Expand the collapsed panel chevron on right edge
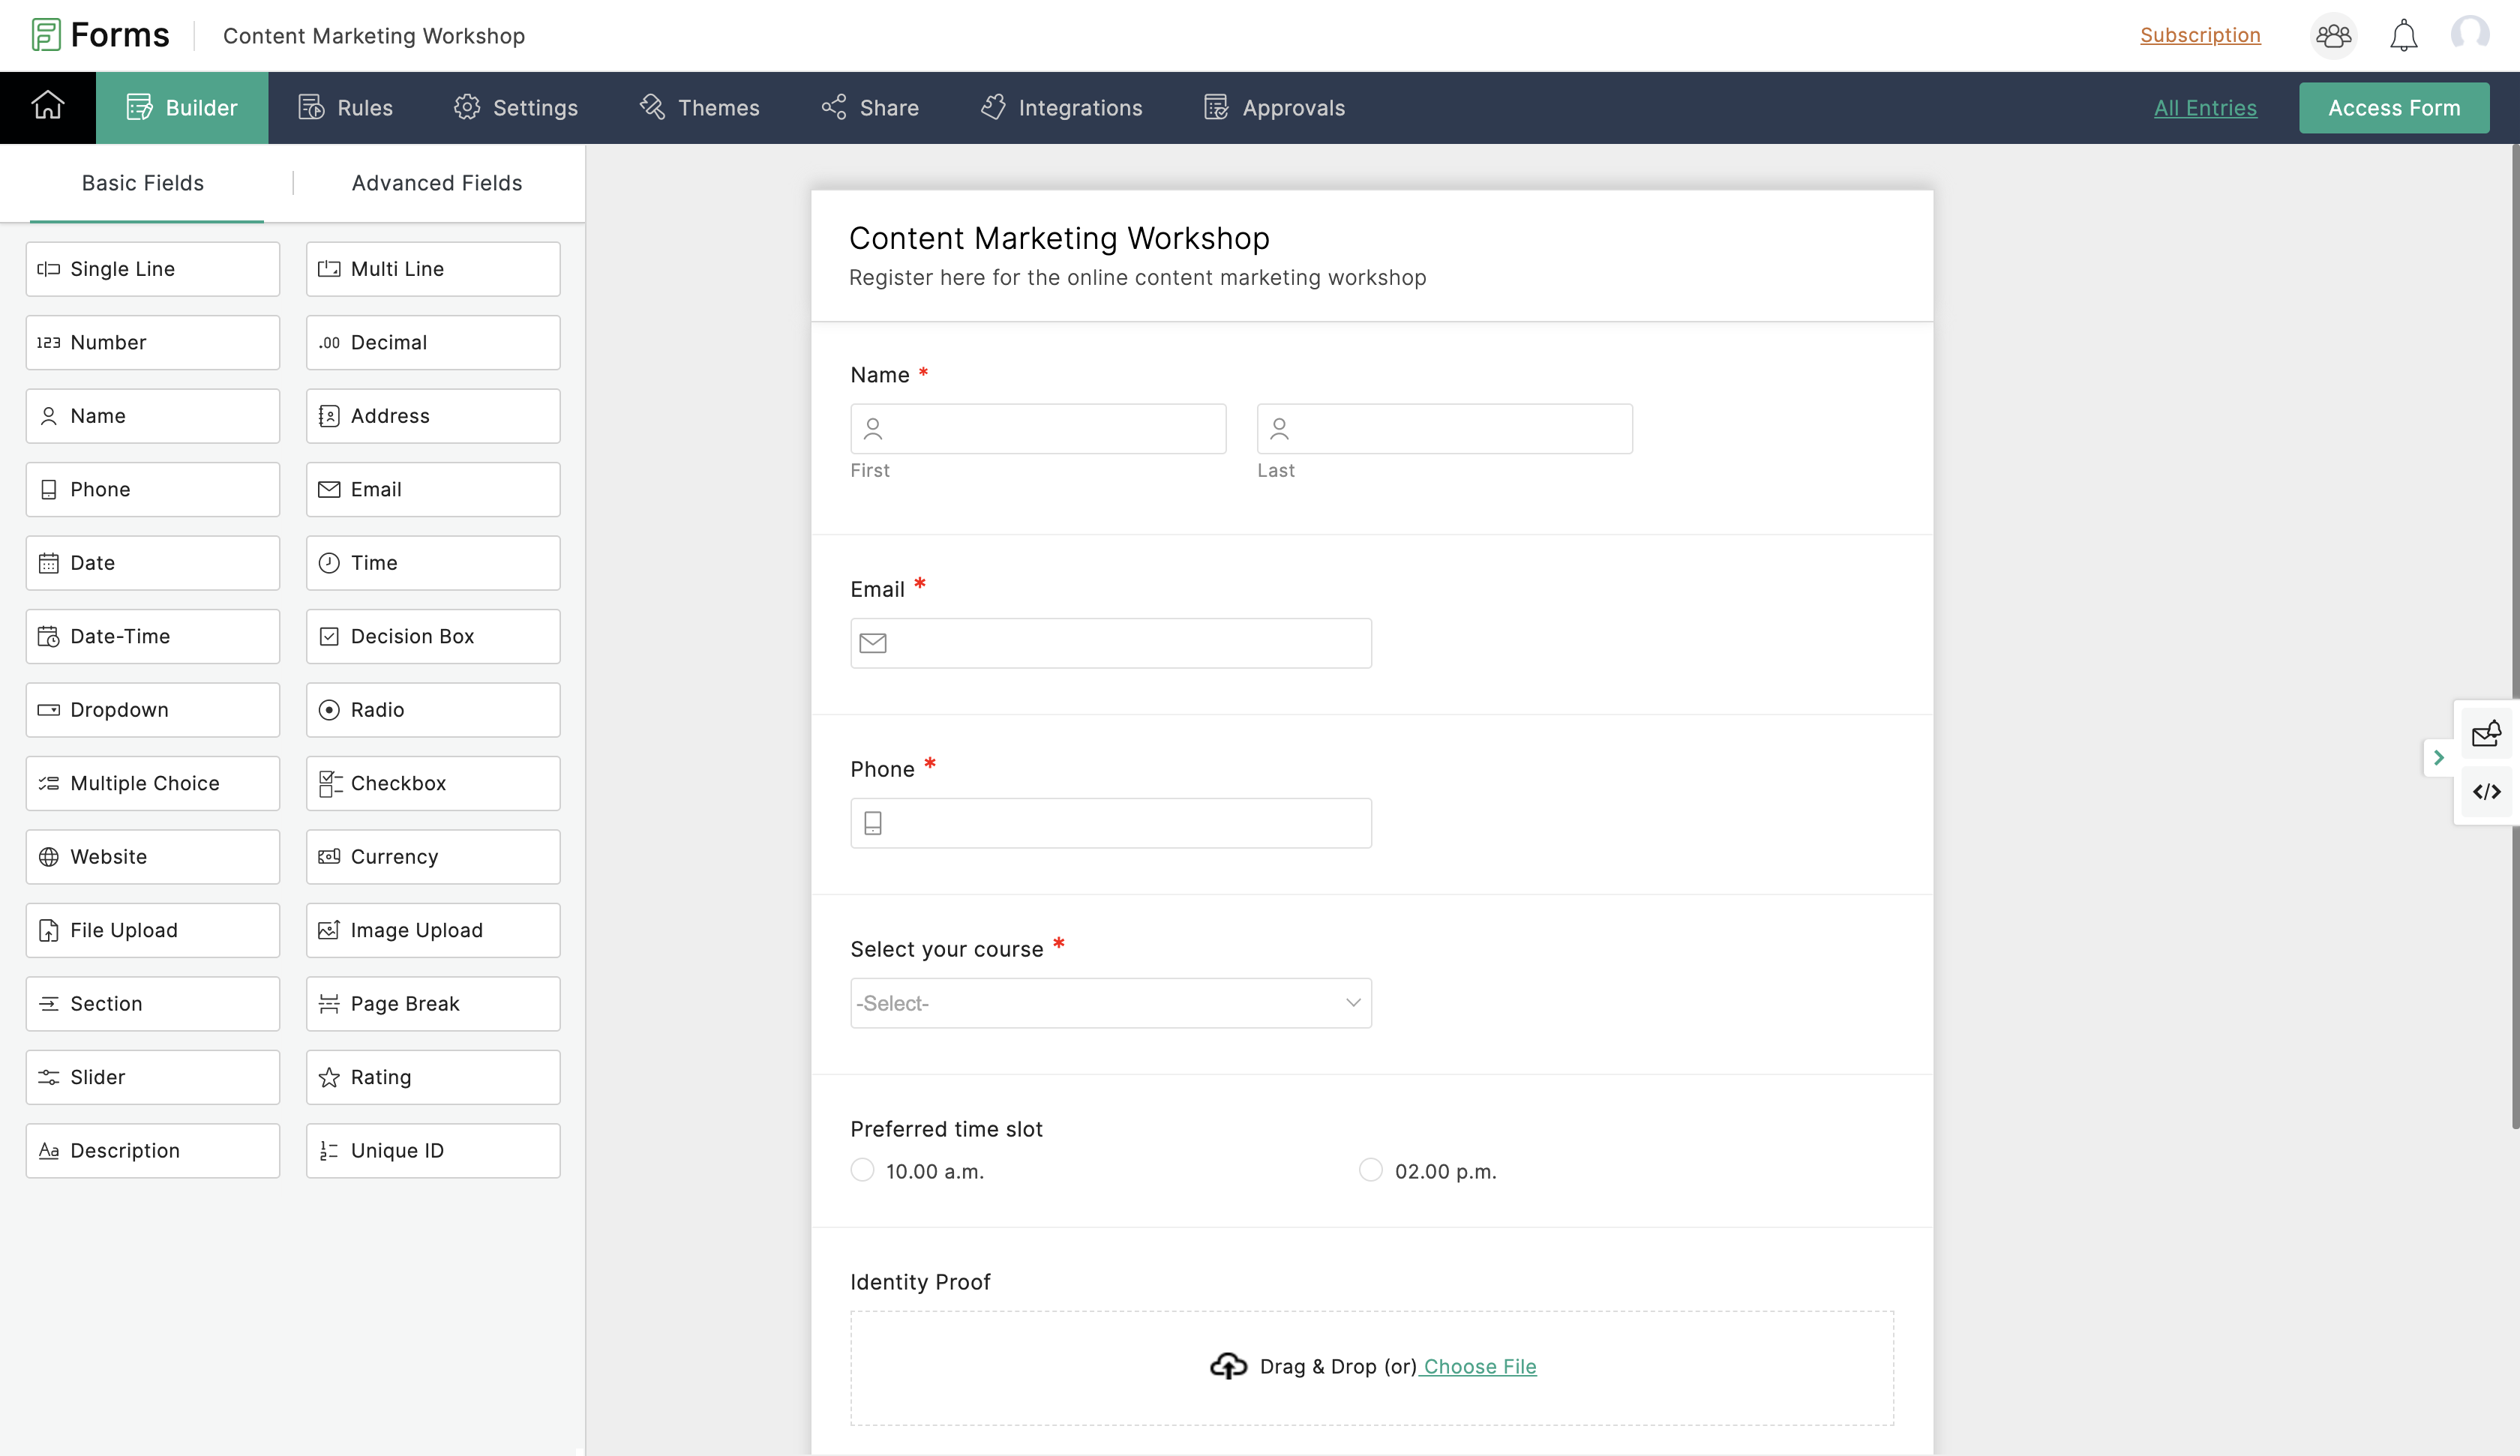This screenshot has width=2520, height=1456. tap(2439, 757)
